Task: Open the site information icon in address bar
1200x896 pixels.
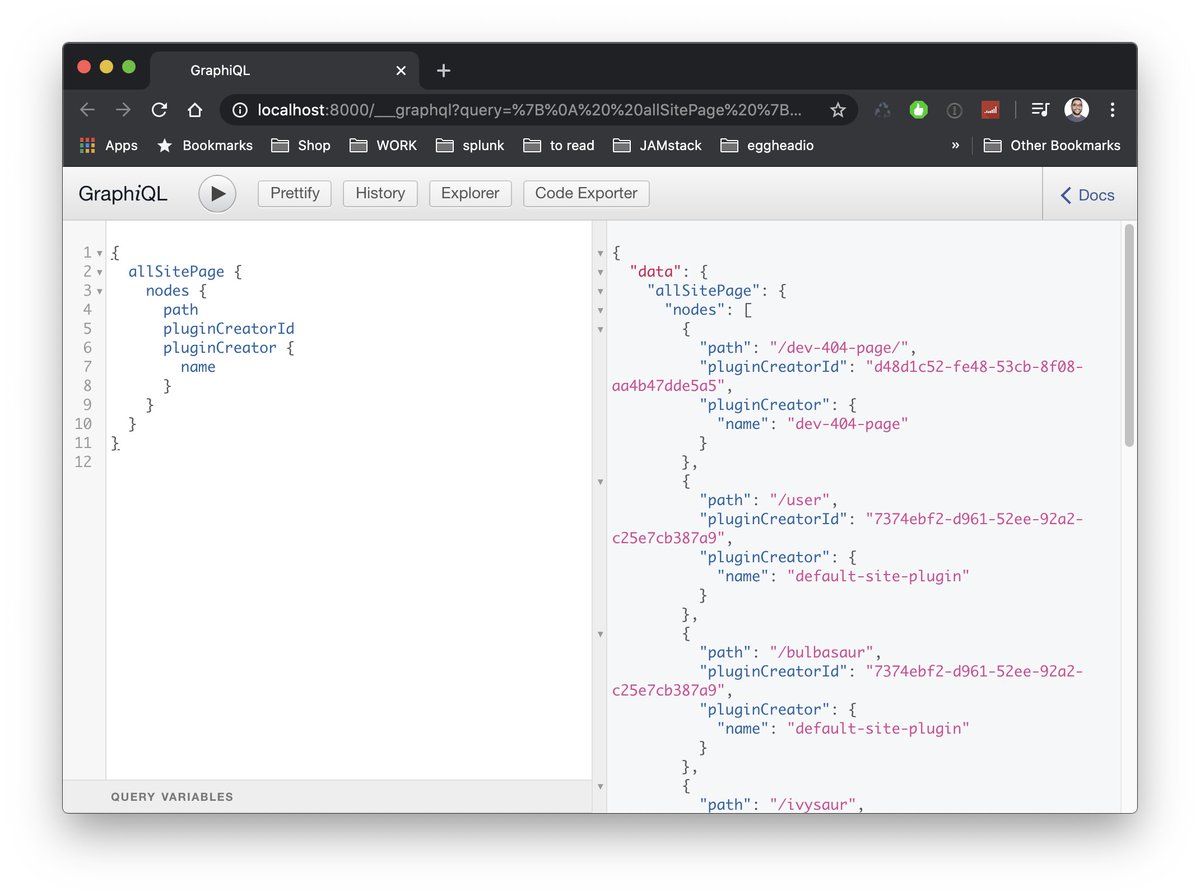Action: (240, 110)
